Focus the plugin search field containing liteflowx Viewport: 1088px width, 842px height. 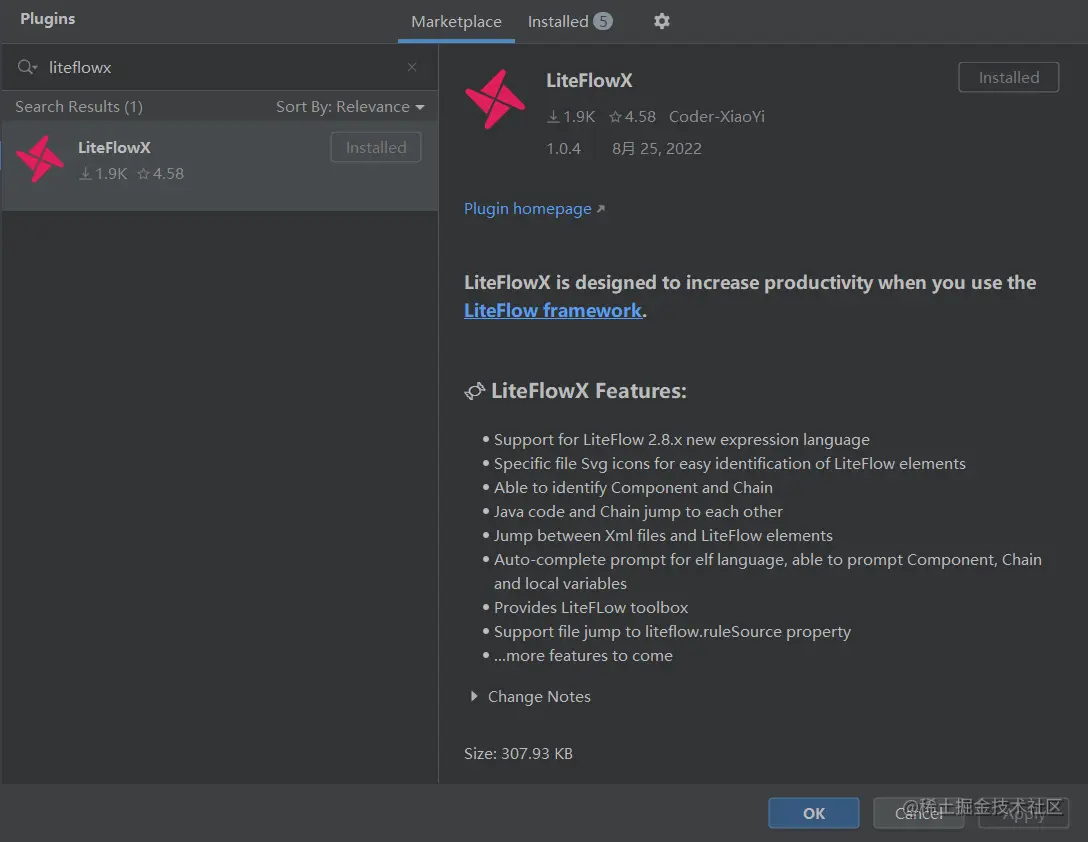[x=219, y=67]
